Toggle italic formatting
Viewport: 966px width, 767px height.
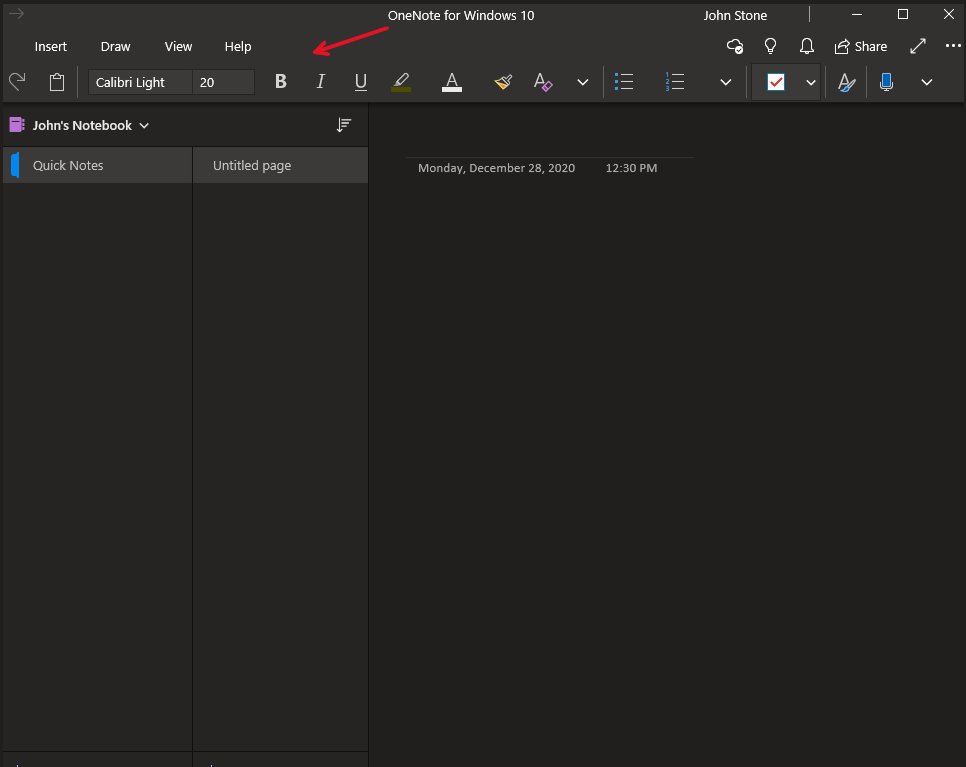tap(320, 82)
